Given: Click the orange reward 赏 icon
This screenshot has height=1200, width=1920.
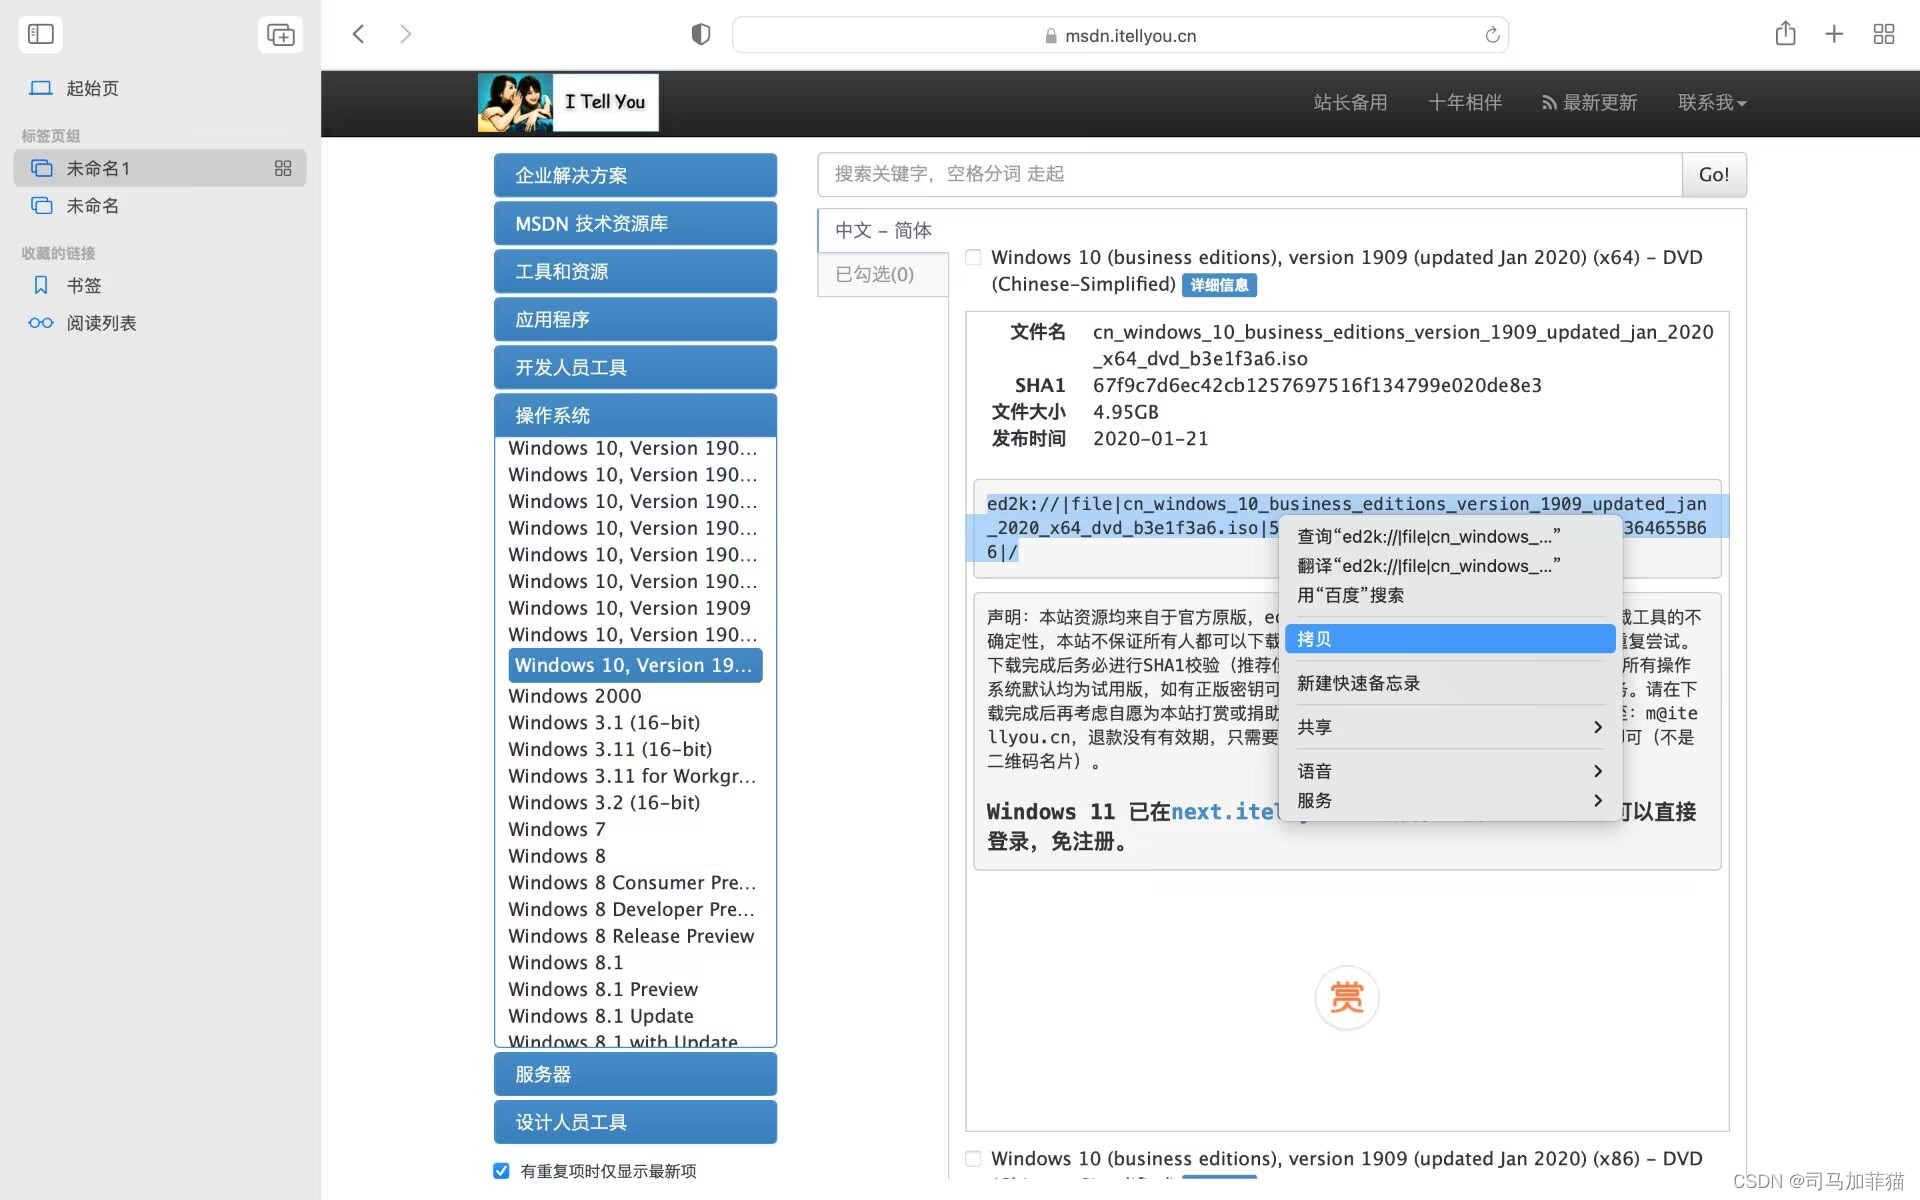Looking at the screenshot, I should pyautogui.click(x=1346, y=997).
